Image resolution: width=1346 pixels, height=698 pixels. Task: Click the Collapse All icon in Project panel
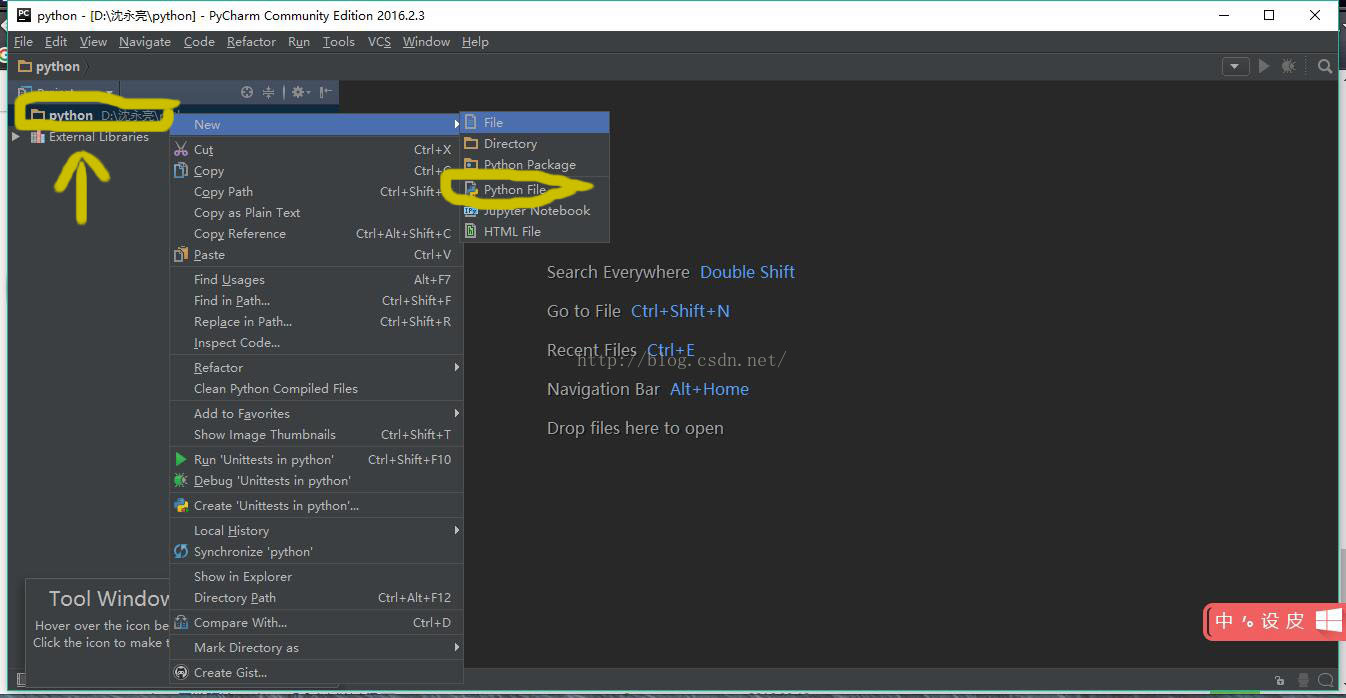point(268,92)
